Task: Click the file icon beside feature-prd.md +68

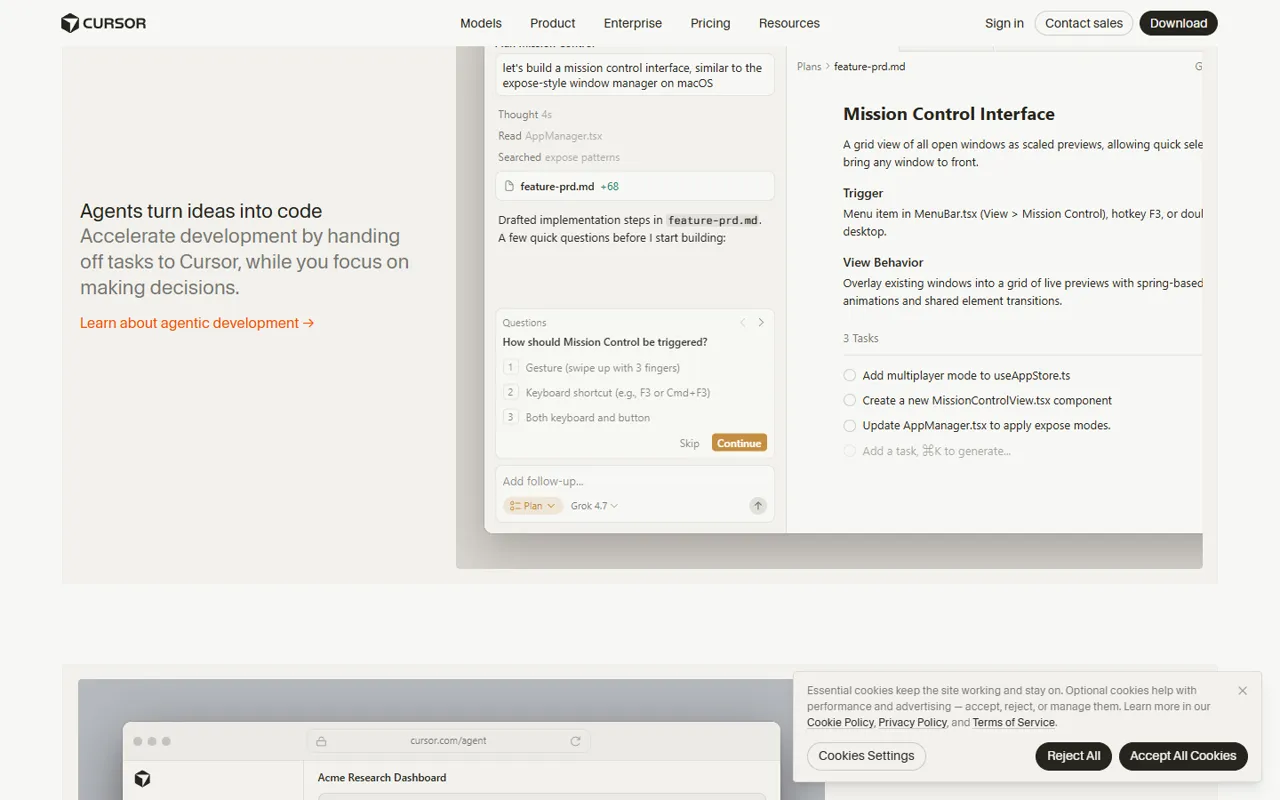Action: (509, 186)
